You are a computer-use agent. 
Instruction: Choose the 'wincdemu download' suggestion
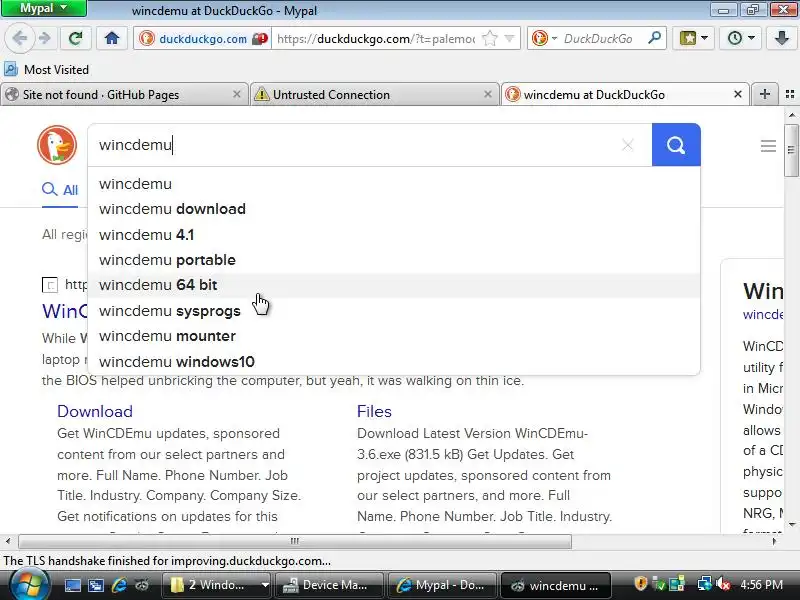(394, 209)
